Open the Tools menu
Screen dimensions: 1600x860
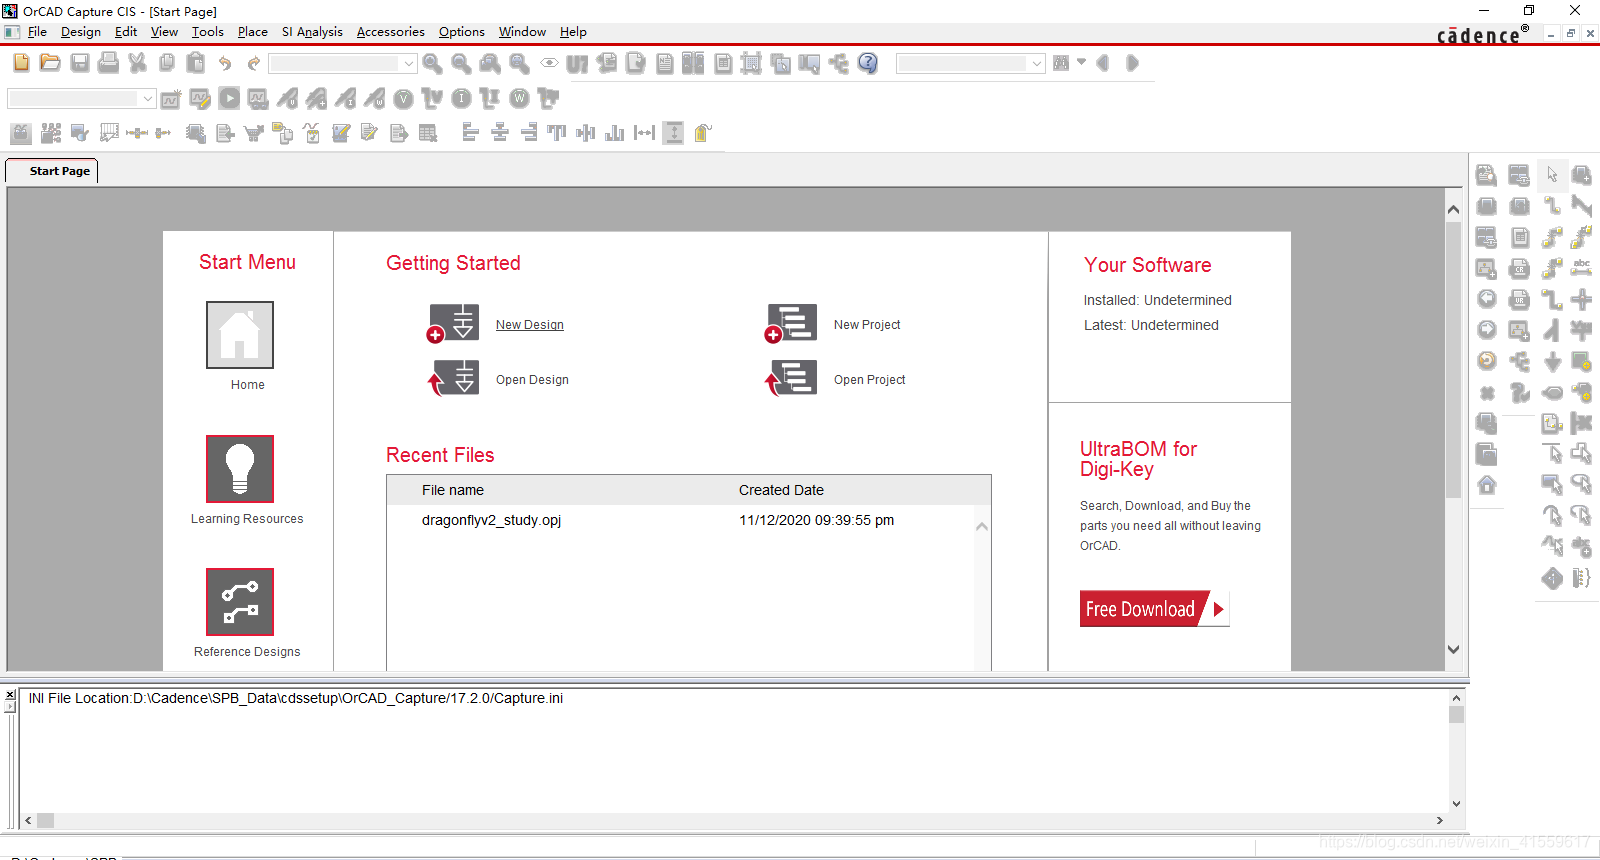208,32
